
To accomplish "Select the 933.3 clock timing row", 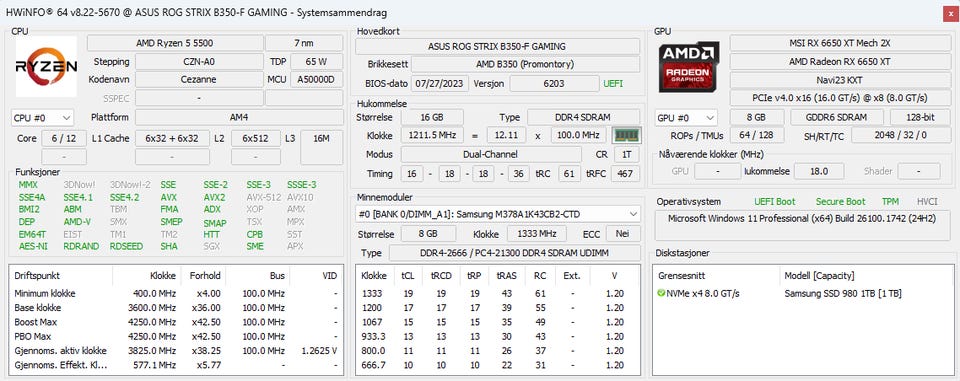I will pyautogui.click(x=498, y=337).
